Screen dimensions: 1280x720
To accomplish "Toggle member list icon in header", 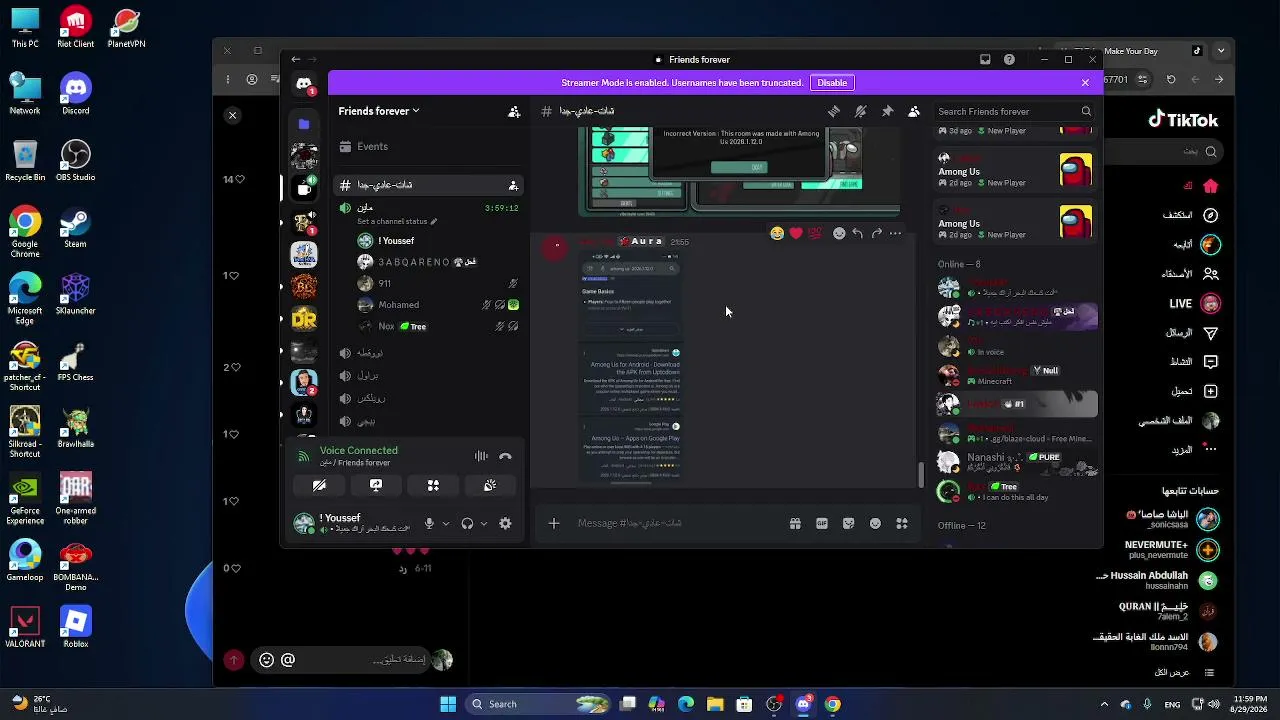I will pyautogui.click(x=914, y=112).
